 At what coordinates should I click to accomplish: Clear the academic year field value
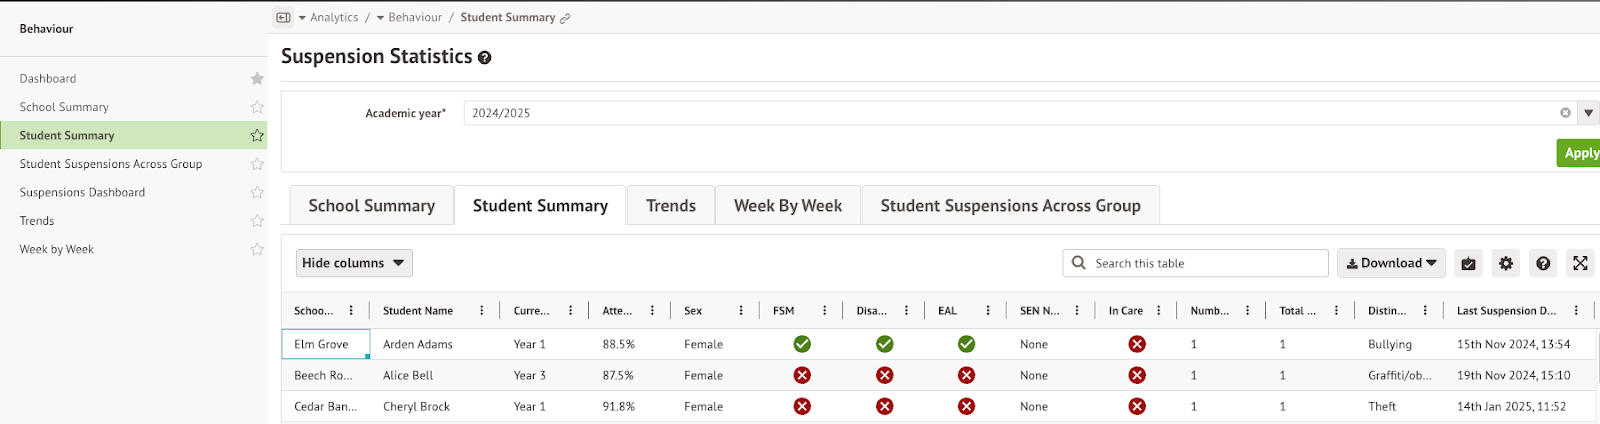1565,113
